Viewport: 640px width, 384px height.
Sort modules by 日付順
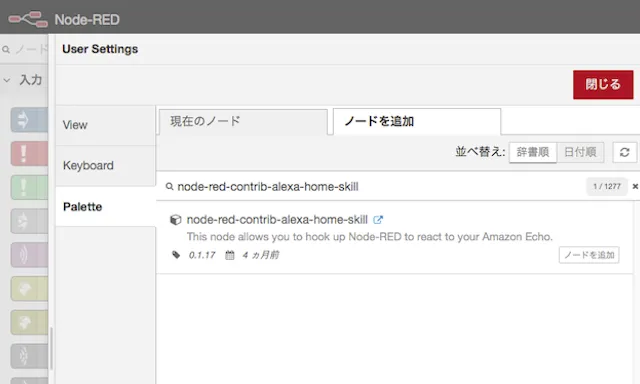coord(580,152)
